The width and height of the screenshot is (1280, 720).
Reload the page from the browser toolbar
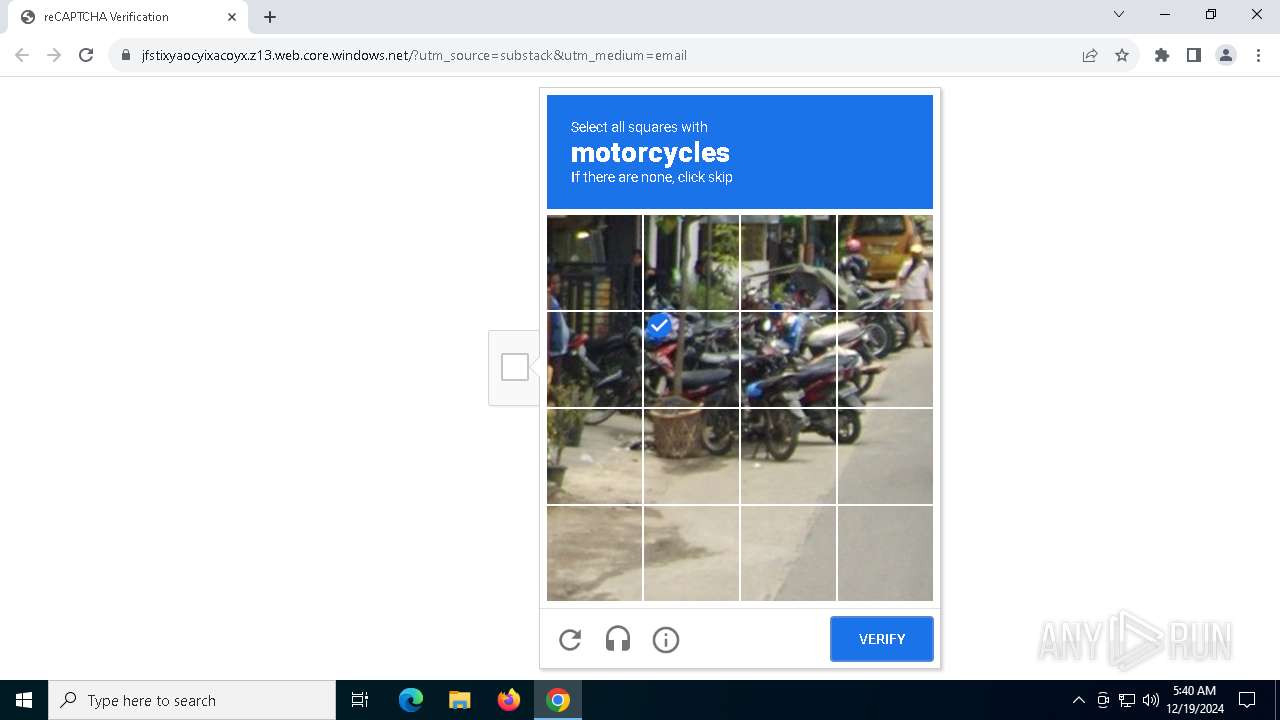[x=86, y=55]
